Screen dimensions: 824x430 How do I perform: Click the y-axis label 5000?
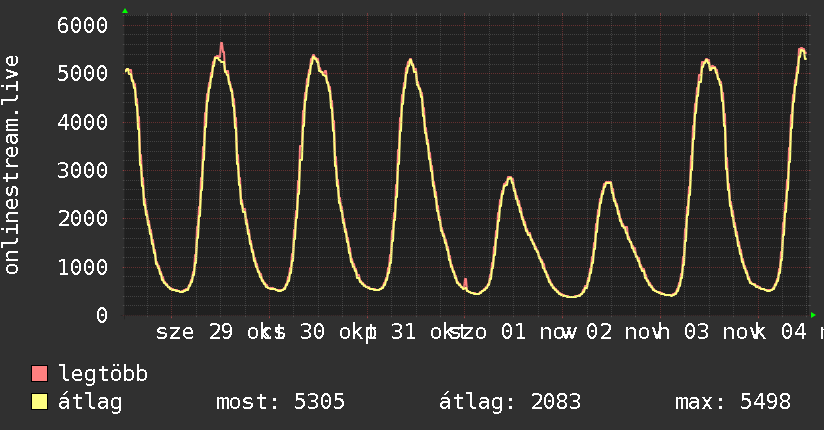pos(83,74)
